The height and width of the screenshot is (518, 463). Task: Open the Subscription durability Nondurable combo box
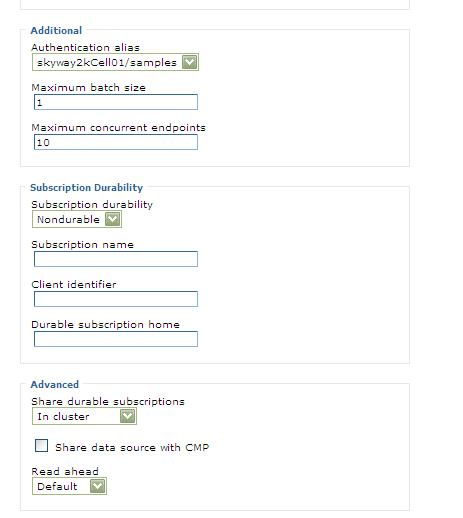click(77, 219)
